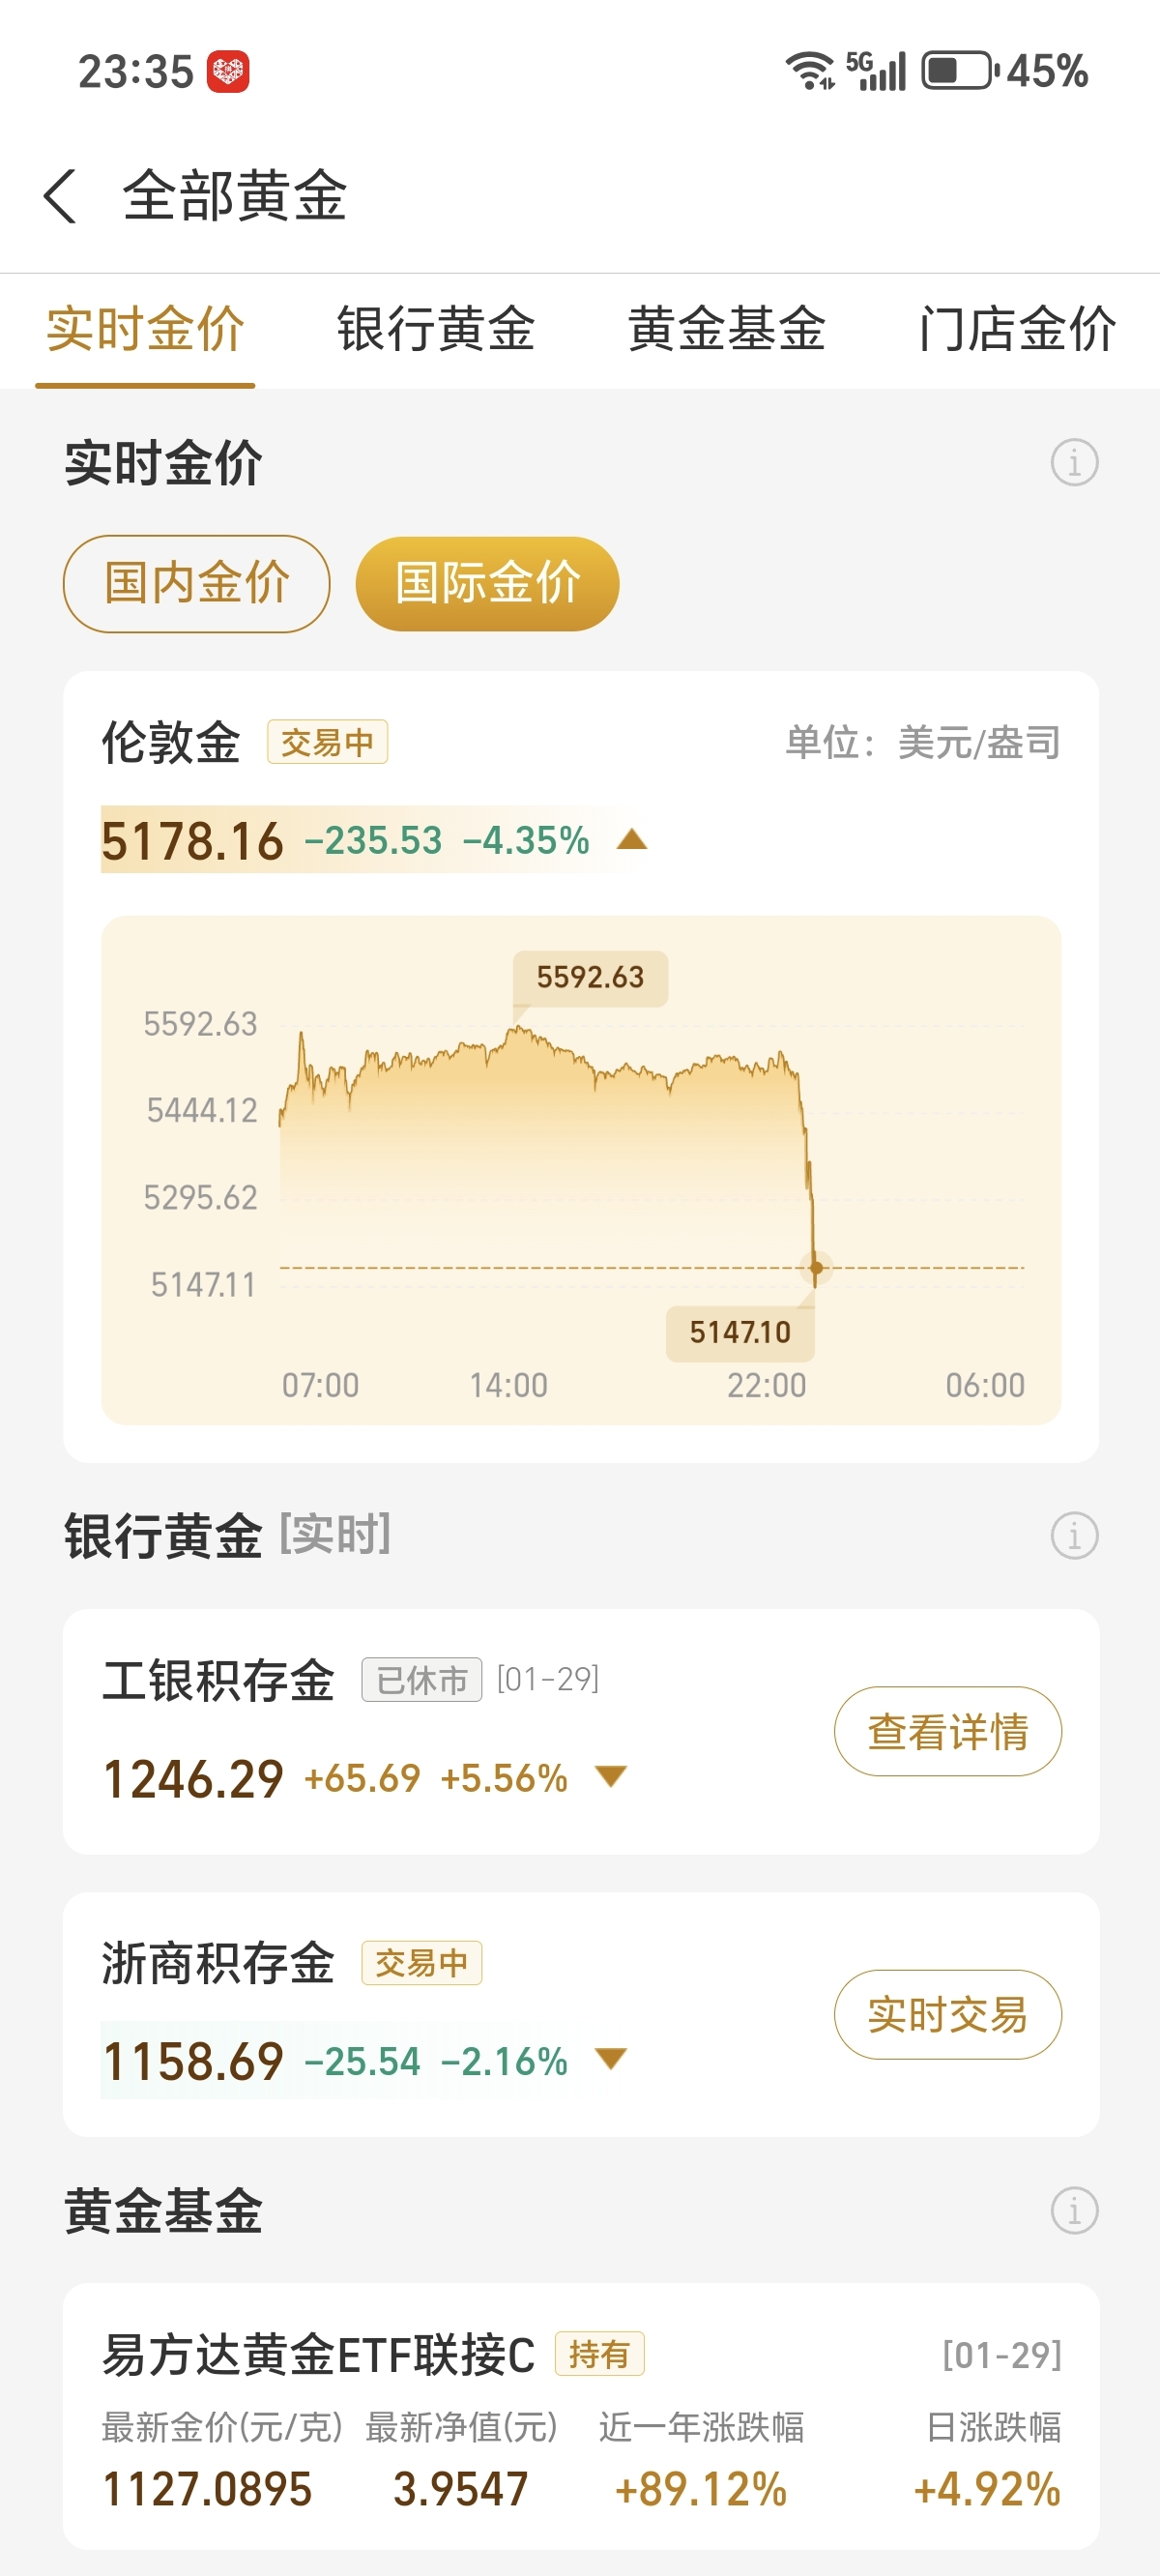This screenshot has width=1160, height=2576.
Task: Tap the back arrow icon
Action: 60,196
